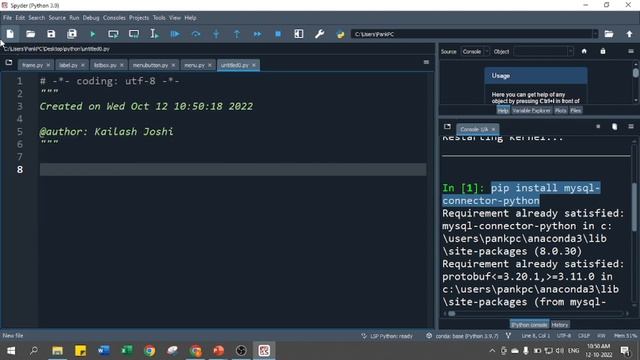This screenshot has height=360, width=640.
Task: Toggle the Help pane lock icon
Action: pos(603,51)
